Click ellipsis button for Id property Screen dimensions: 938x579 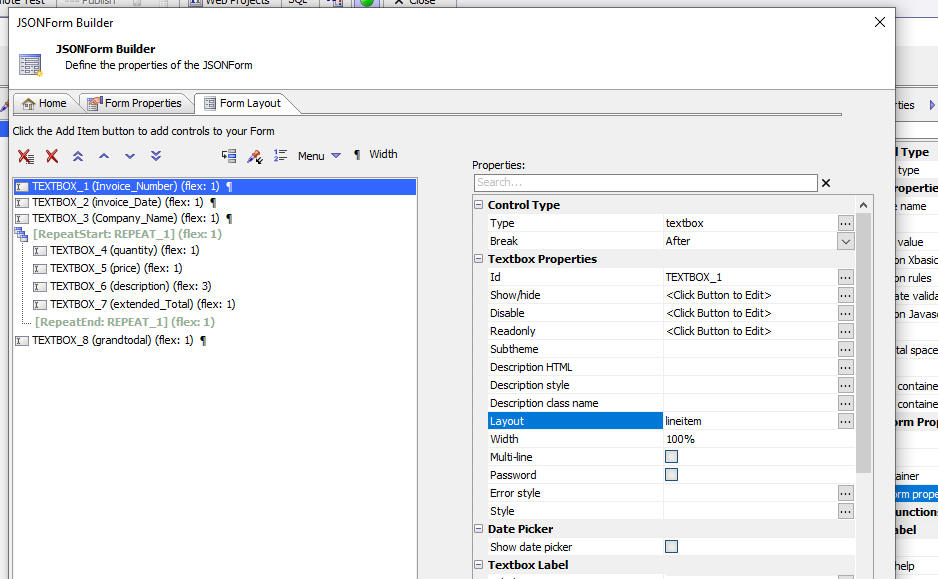(x=845, y=277)
